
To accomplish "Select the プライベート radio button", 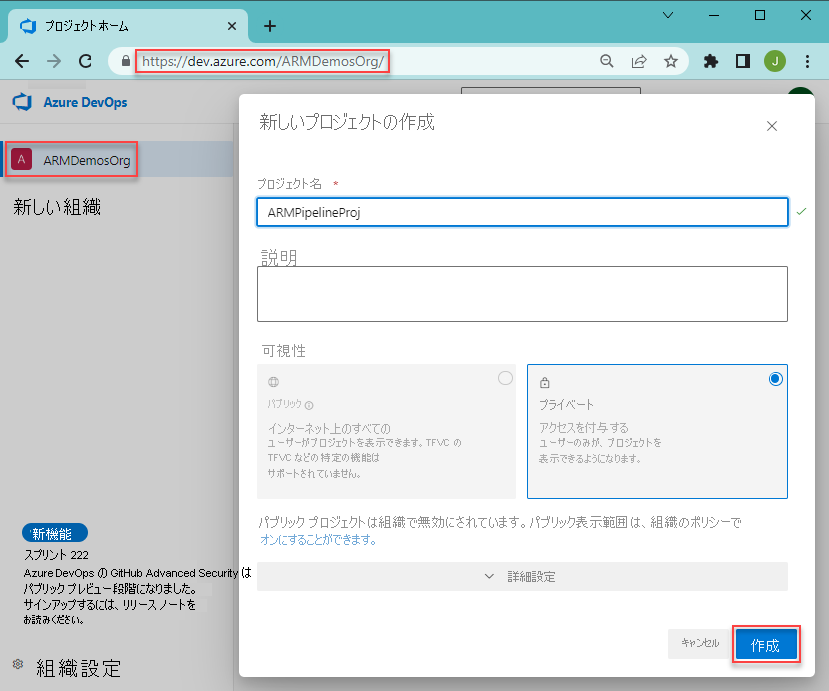I will pyautogui.click(x=775, y=379).
